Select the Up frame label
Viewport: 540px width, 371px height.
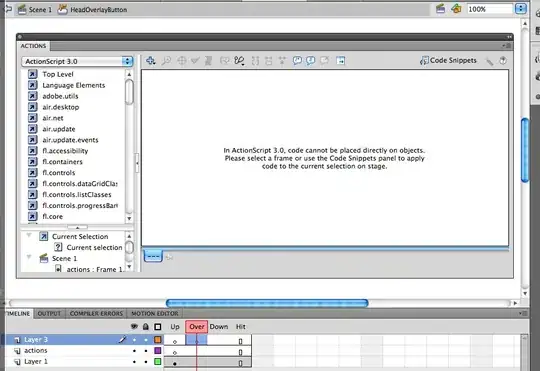175,327
